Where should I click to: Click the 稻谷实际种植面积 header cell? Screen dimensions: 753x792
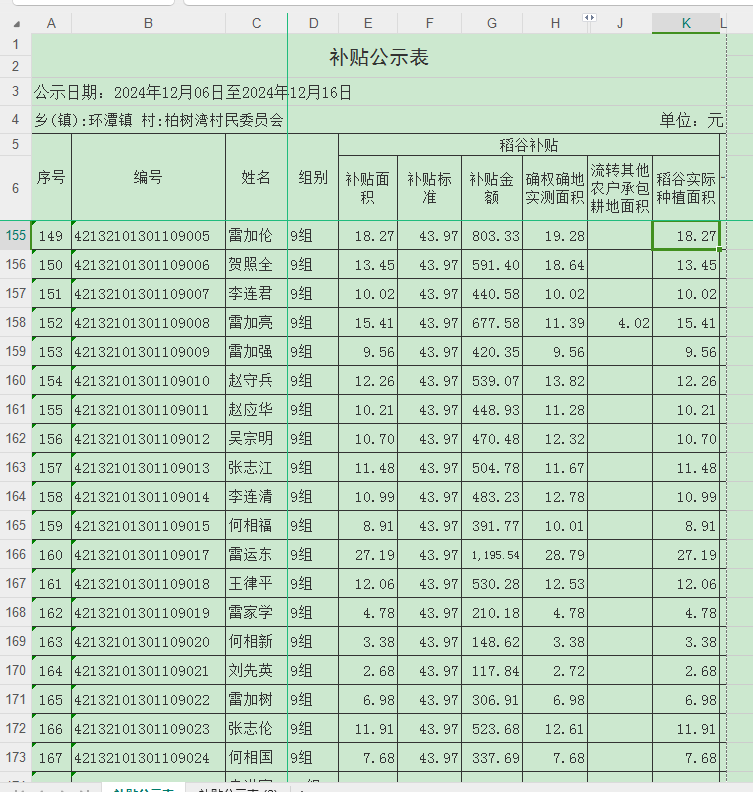pos(686,188)
